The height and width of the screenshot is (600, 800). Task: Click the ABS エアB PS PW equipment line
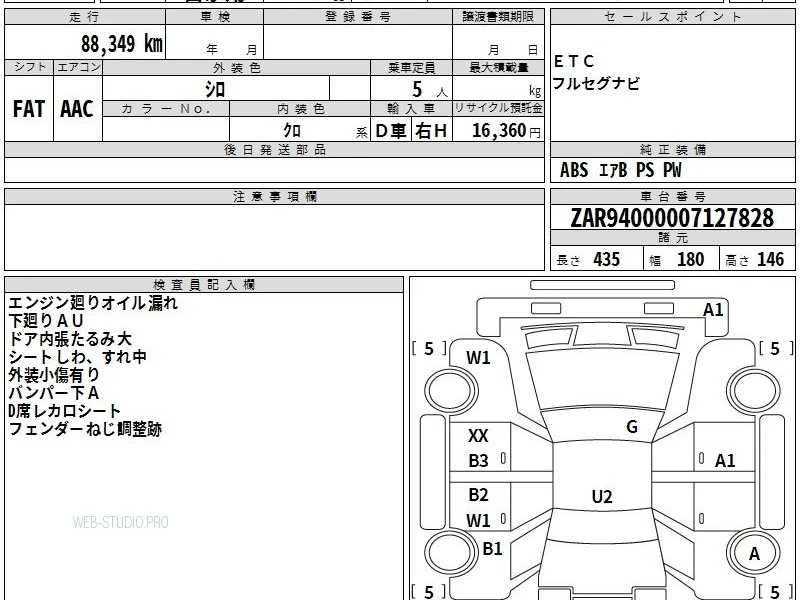click(620, 170)
